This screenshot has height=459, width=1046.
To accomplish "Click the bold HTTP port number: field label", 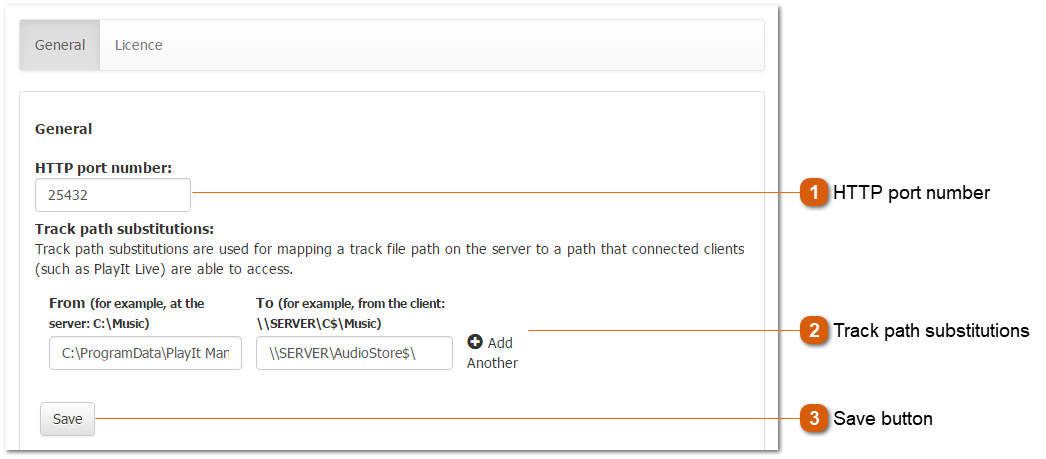I will tap(103, 168).
